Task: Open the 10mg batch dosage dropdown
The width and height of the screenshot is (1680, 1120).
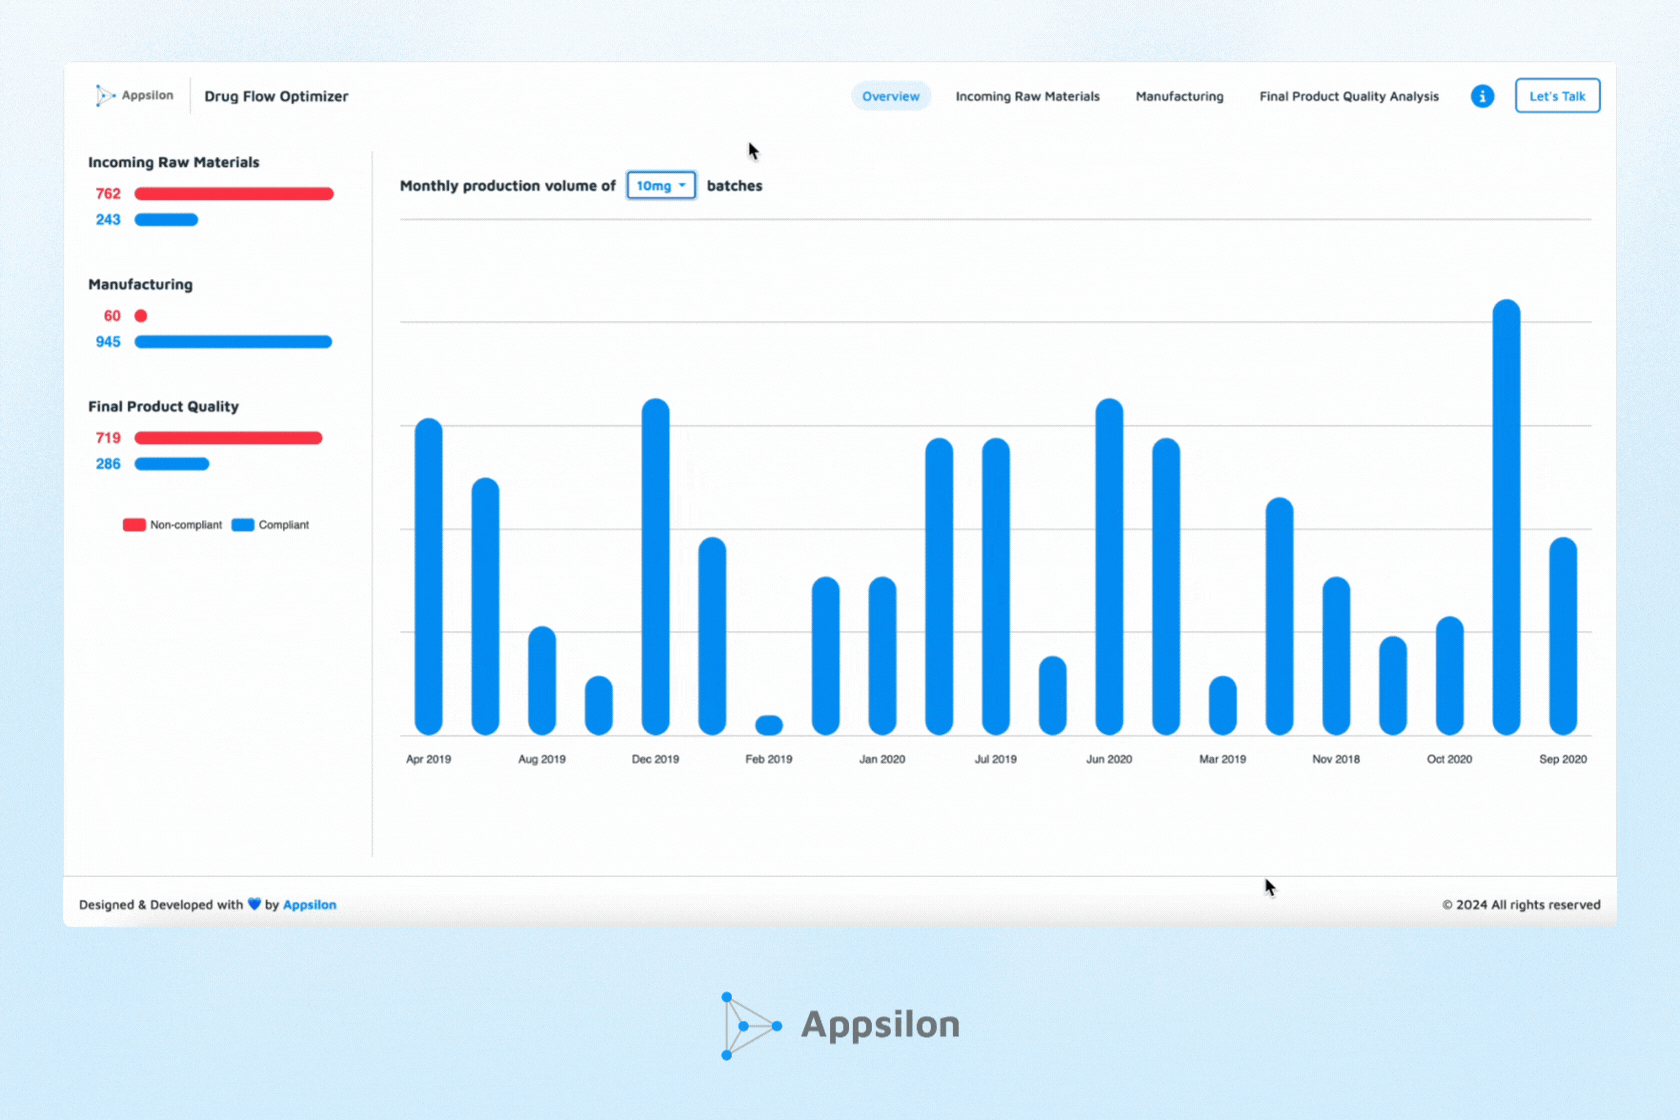Action: 661,186
